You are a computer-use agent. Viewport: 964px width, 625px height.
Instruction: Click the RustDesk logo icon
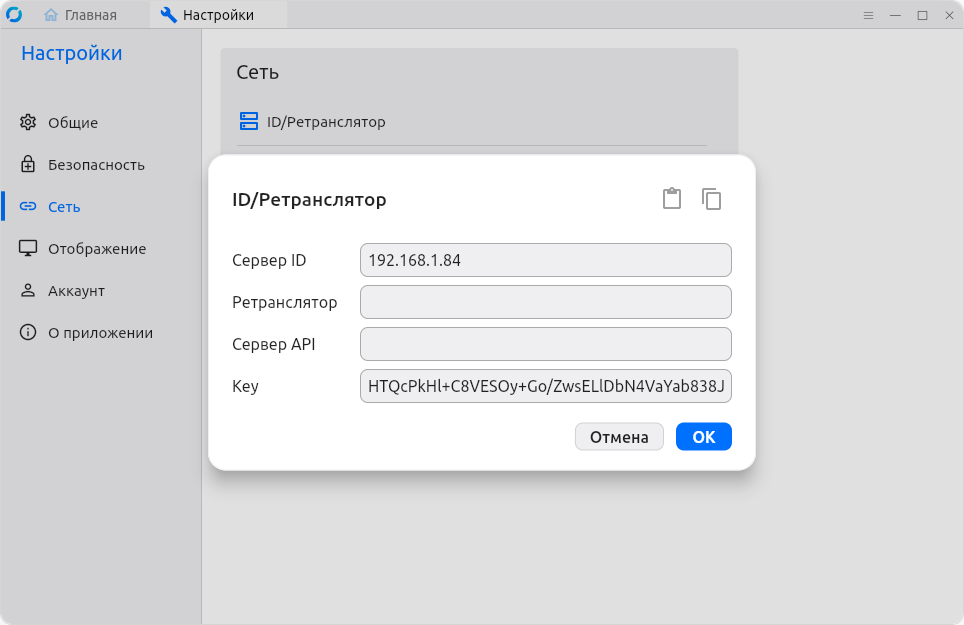(14, 15)
